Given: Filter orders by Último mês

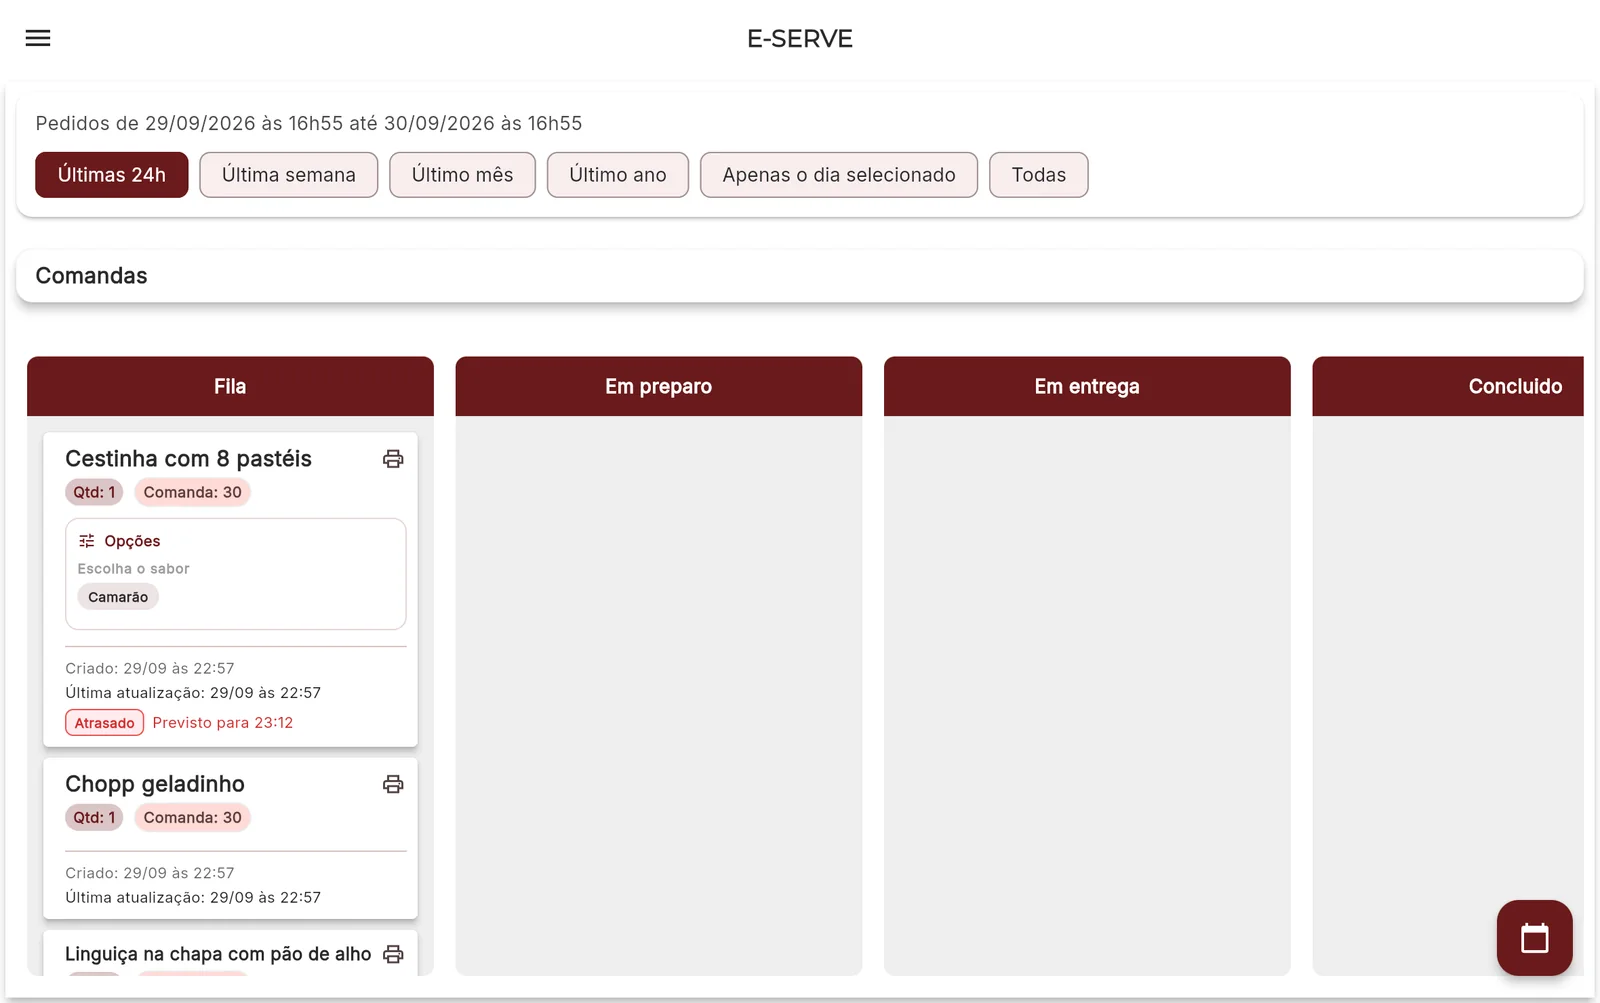Looking at the screenshot, I should (x=462, y=175).
